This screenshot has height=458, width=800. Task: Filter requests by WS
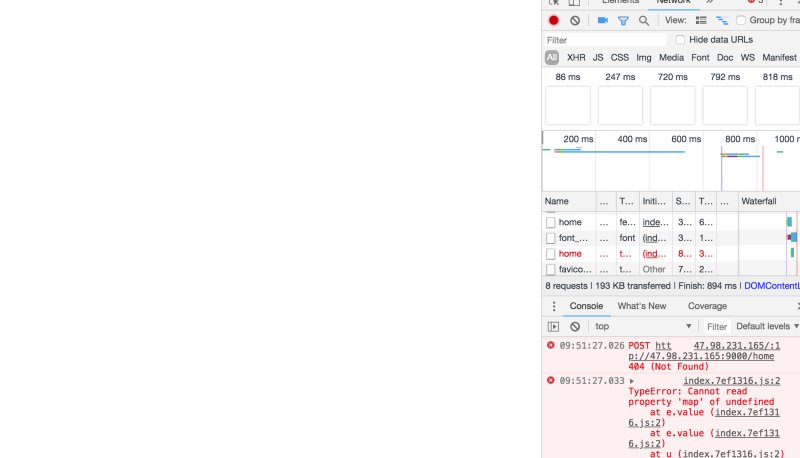point(748,58)
